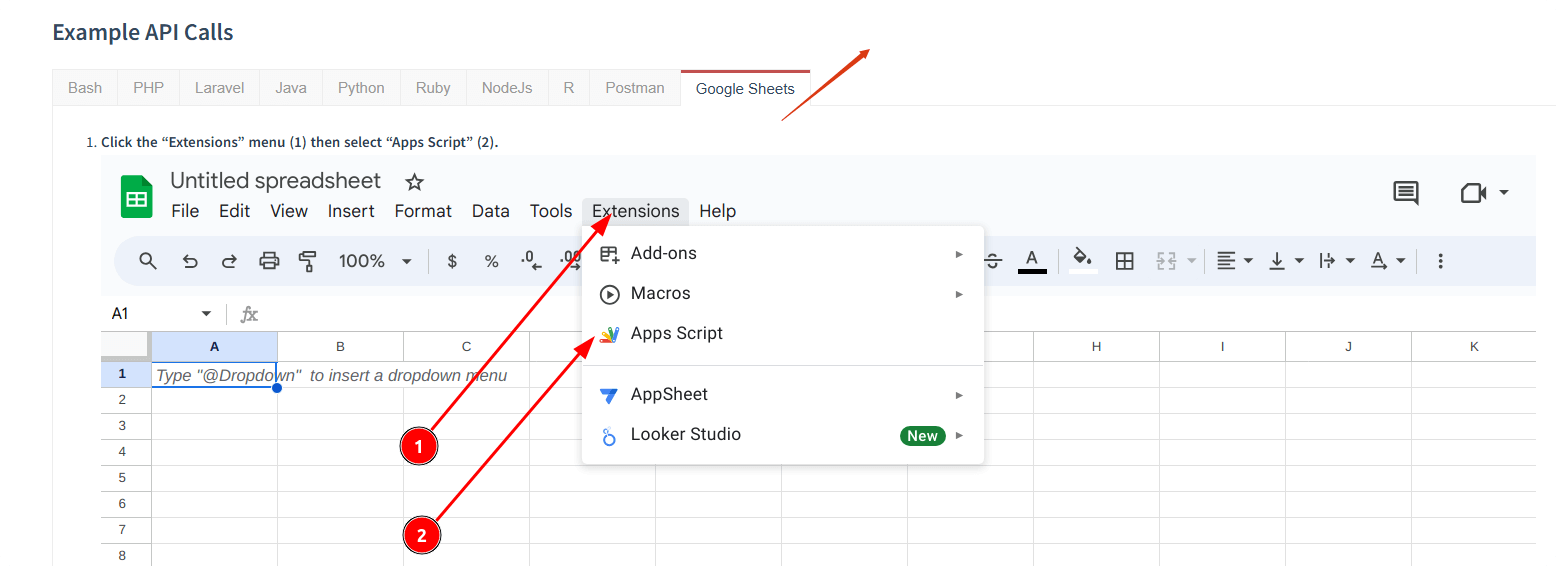Open the arrow next to Merge cells
1556x566 pixels.
[1191, 262]
